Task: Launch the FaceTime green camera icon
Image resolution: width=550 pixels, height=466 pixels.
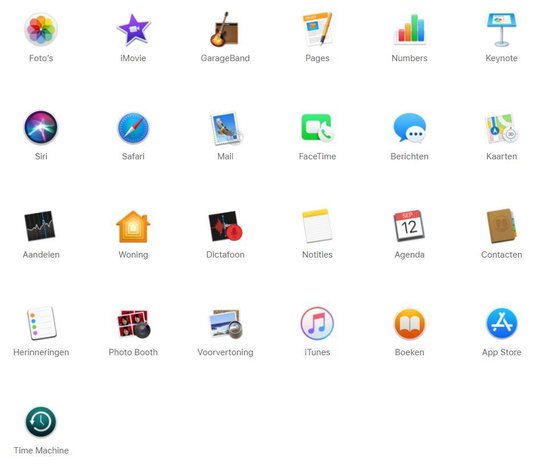Action: click(318, 128)
